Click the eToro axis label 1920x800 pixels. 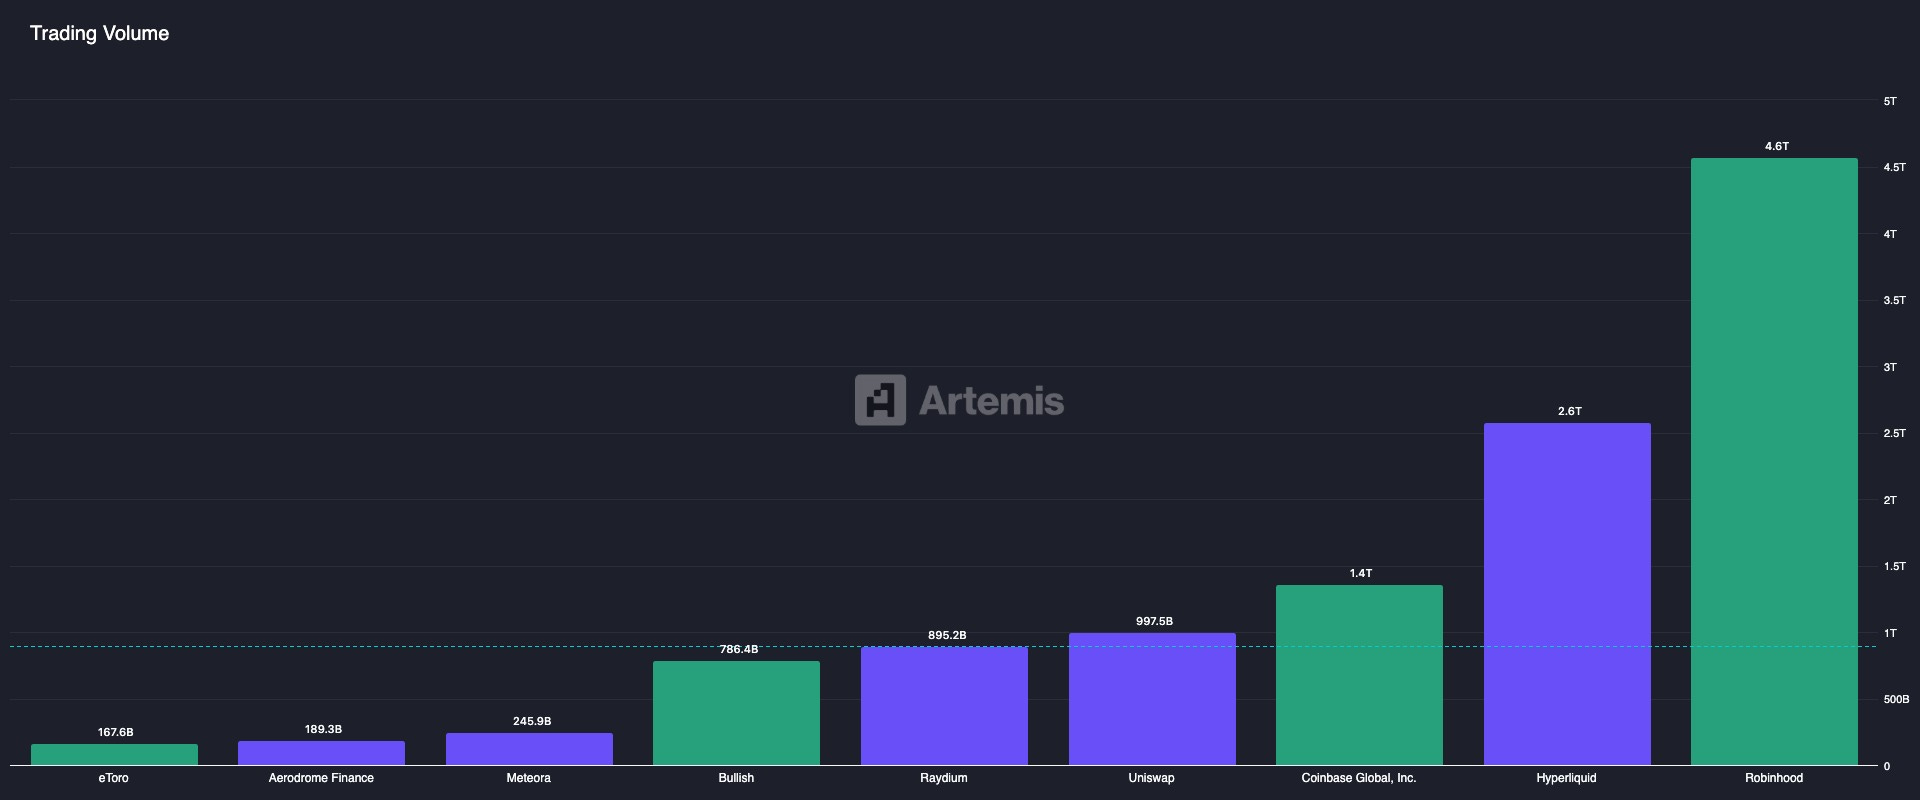113,778
